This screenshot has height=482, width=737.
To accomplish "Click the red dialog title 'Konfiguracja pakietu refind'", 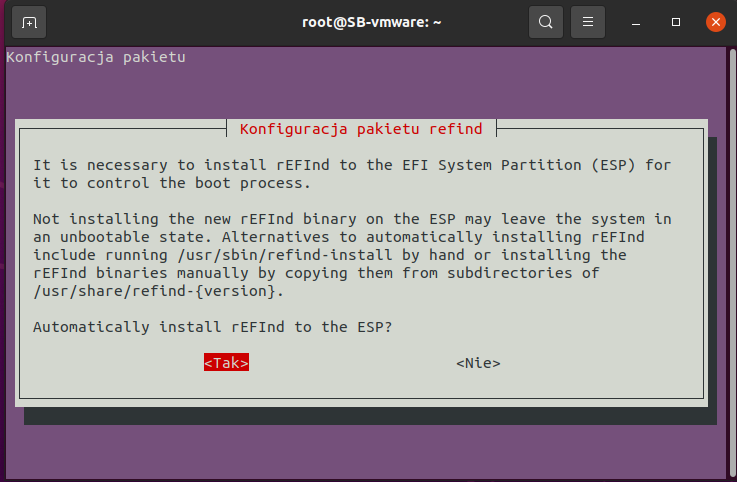I will (x=361, y=129).
